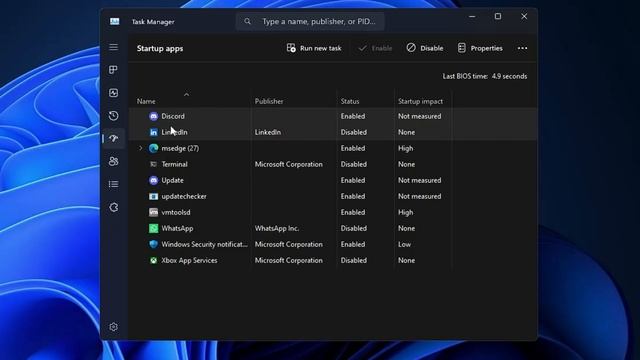Select the vmtoolsd row name
640x360 pixels.
(x=176, y=212)
